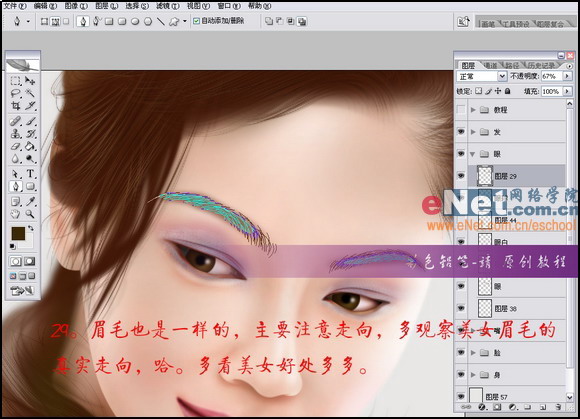The width and height of the screenshot is (580, 419).
Task: Hide the 发 layer group
Action: point(461,132)
